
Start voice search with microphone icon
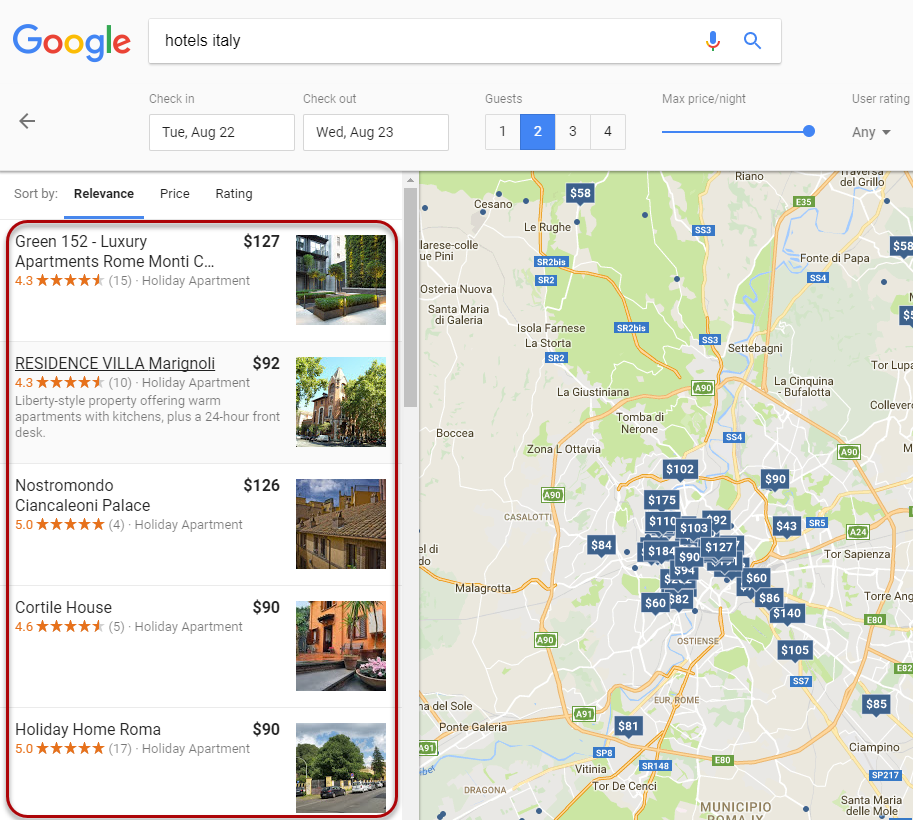(x=713, y=41)
